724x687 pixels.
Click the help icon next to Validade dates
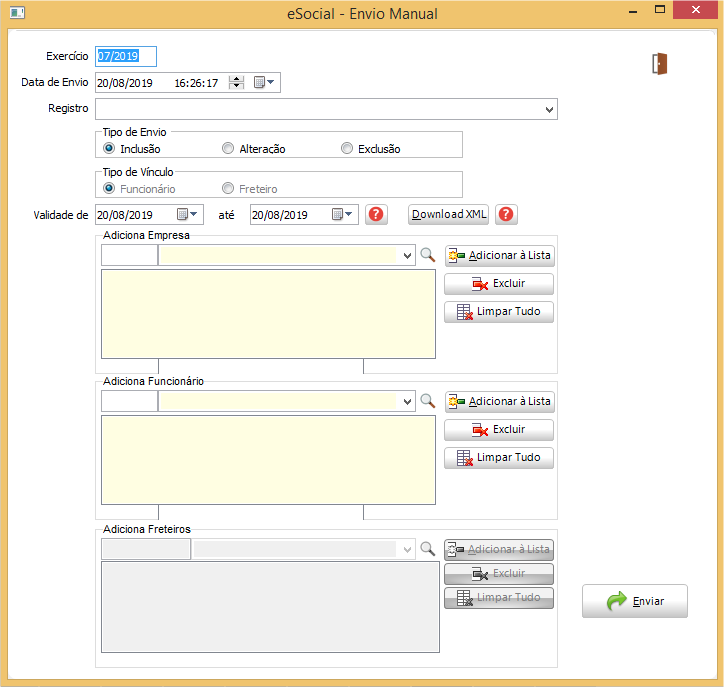tap(376, 214)
